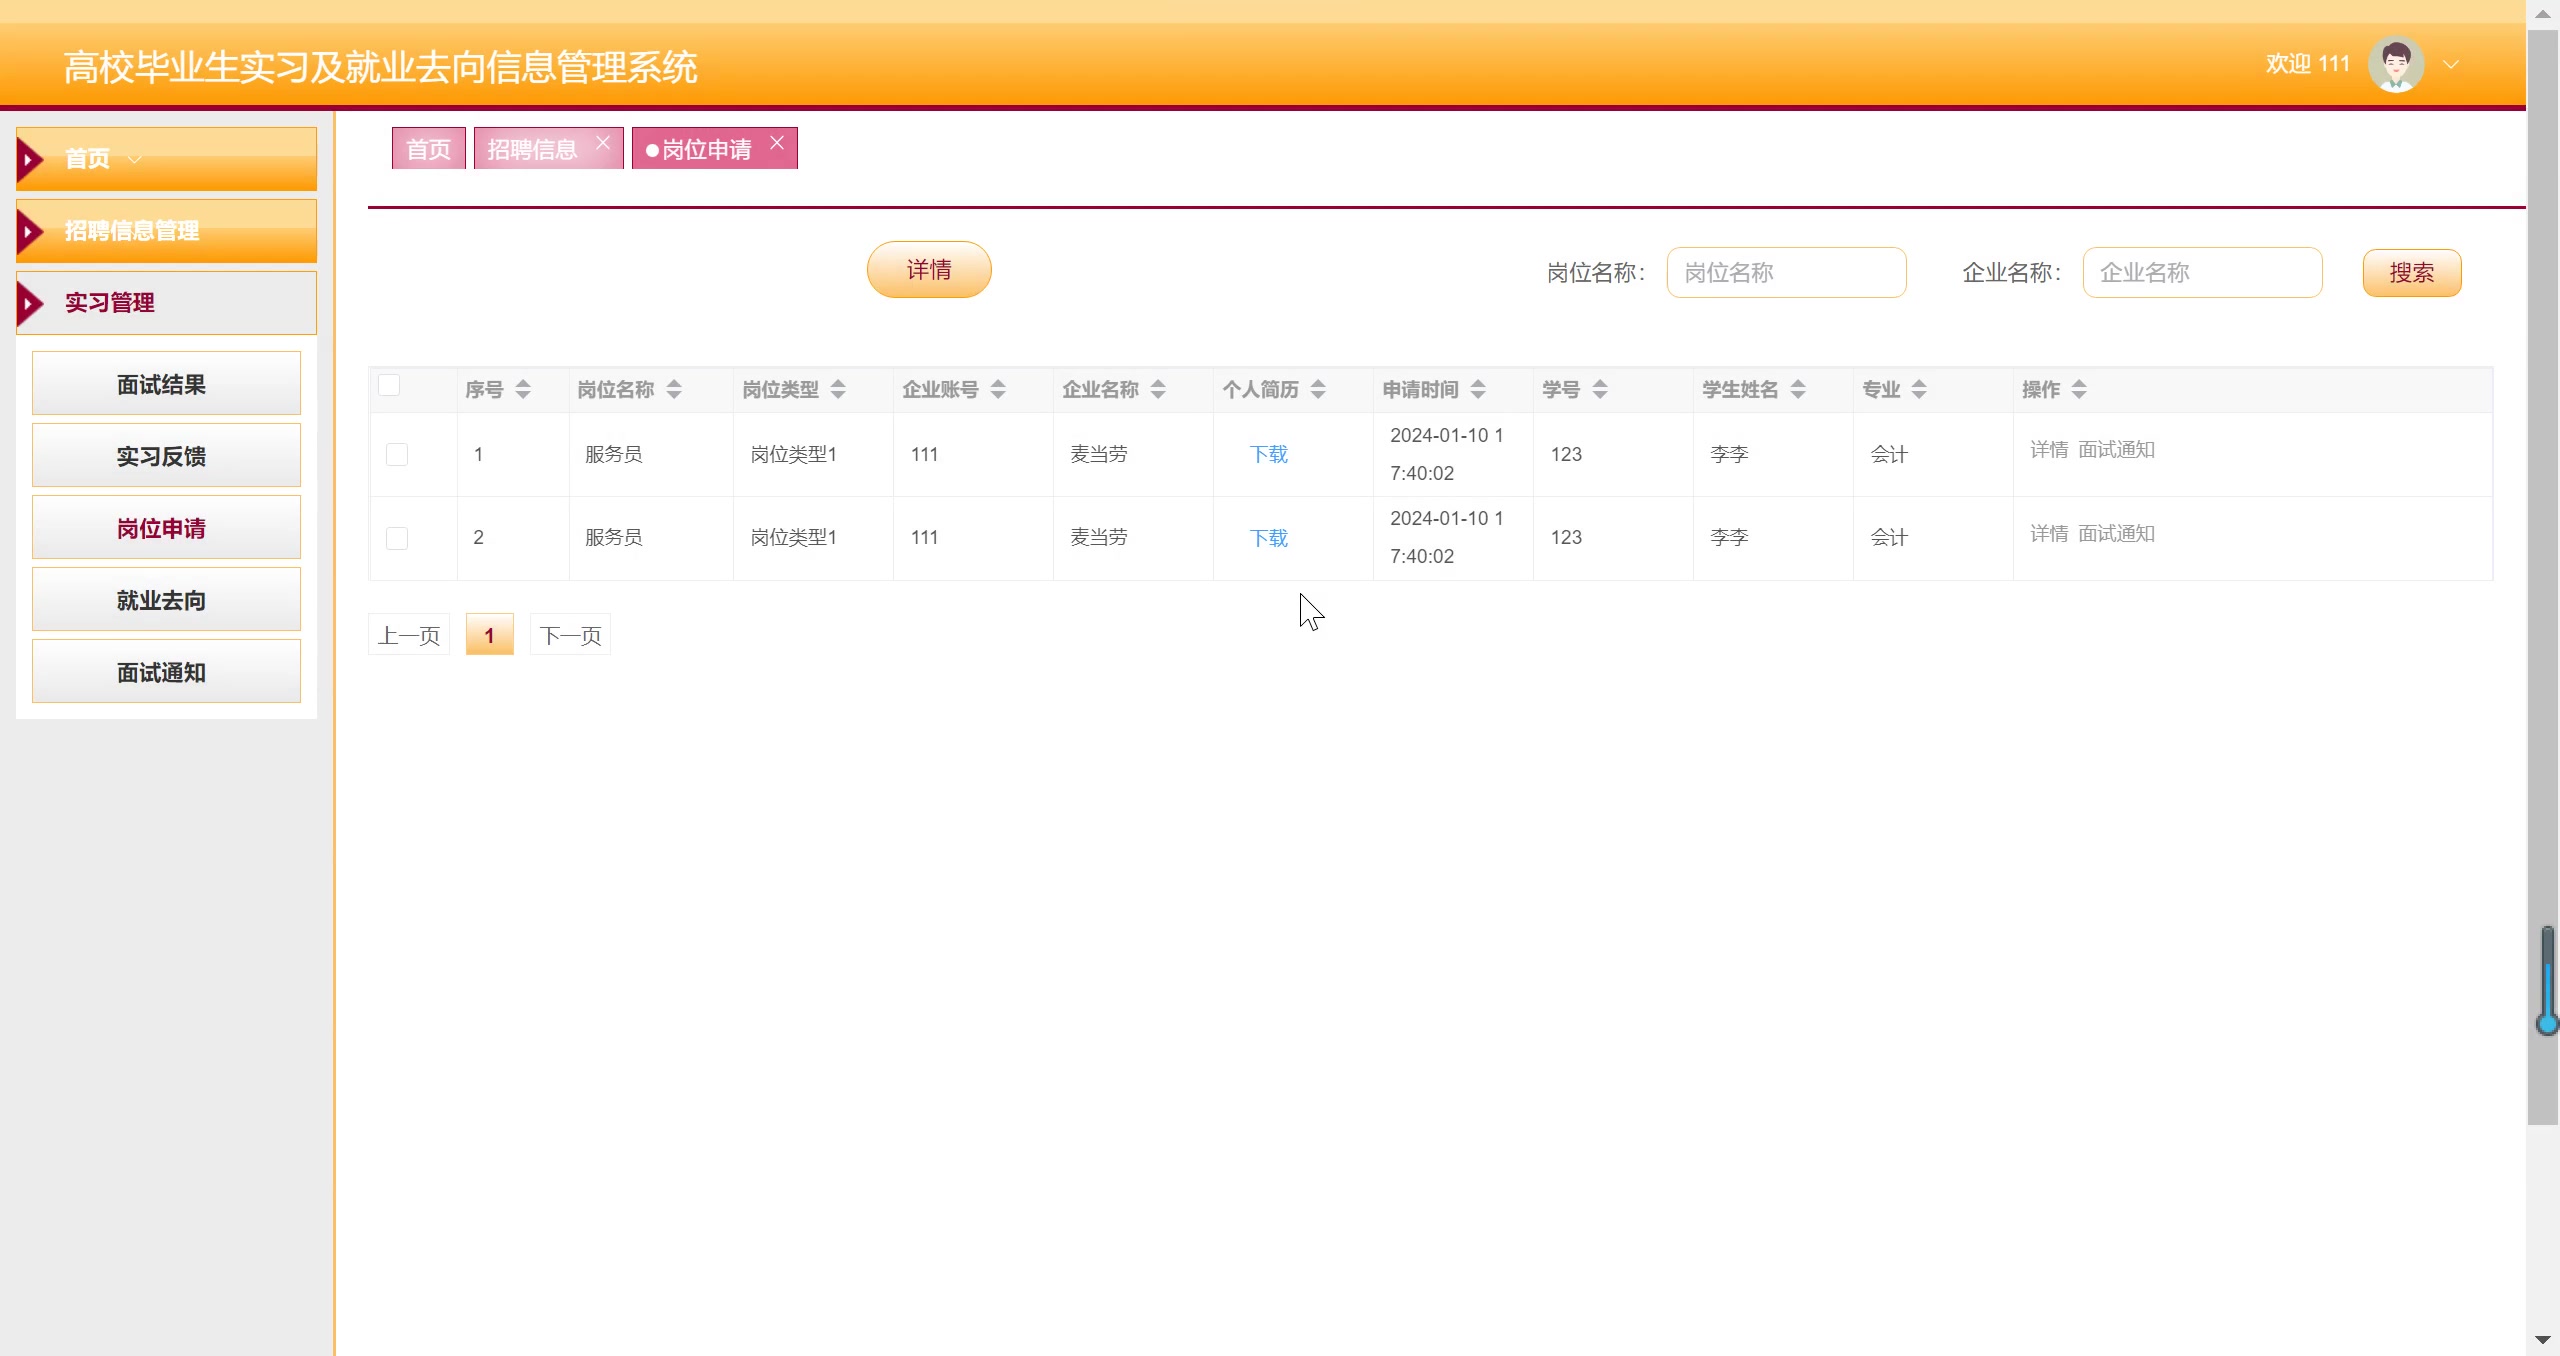Close the 岗位申请 tab with its X

coord(777,143)
